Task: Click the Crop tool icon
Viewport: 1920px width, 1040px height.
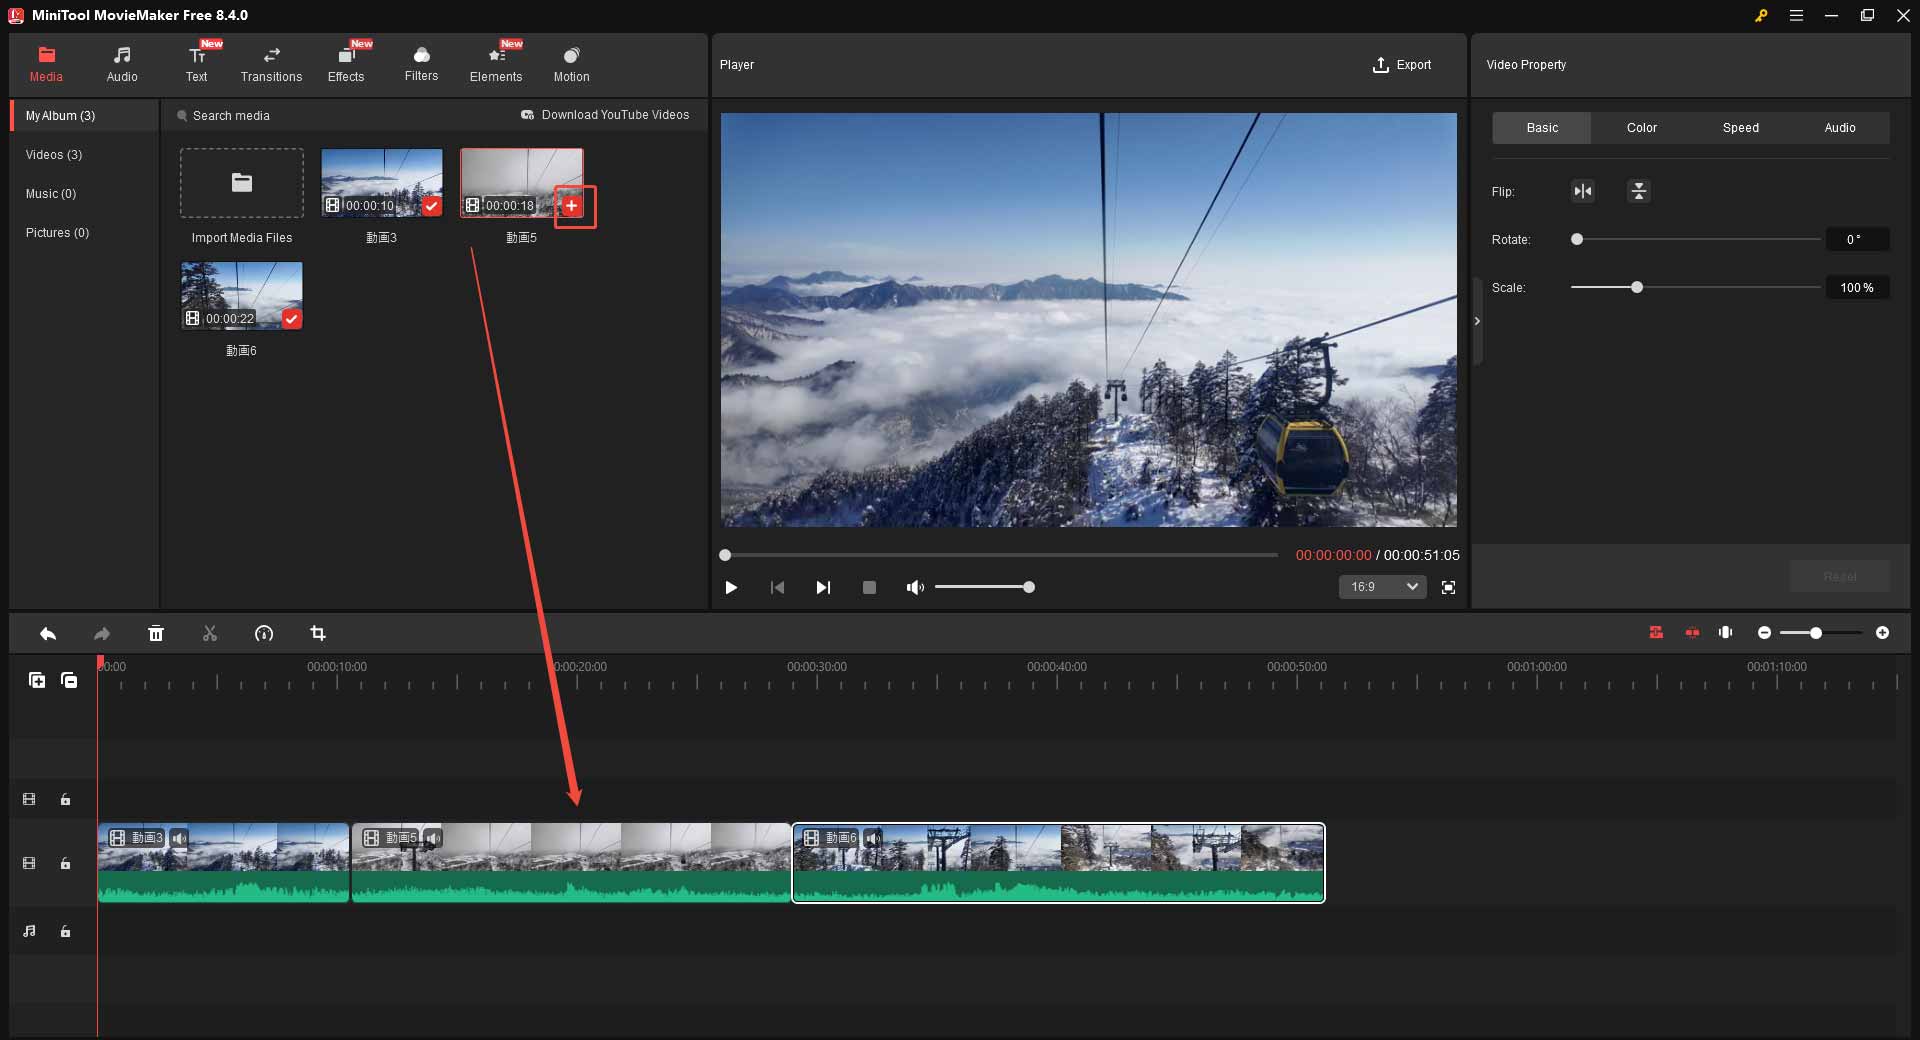Action: (x=318, y=633)
